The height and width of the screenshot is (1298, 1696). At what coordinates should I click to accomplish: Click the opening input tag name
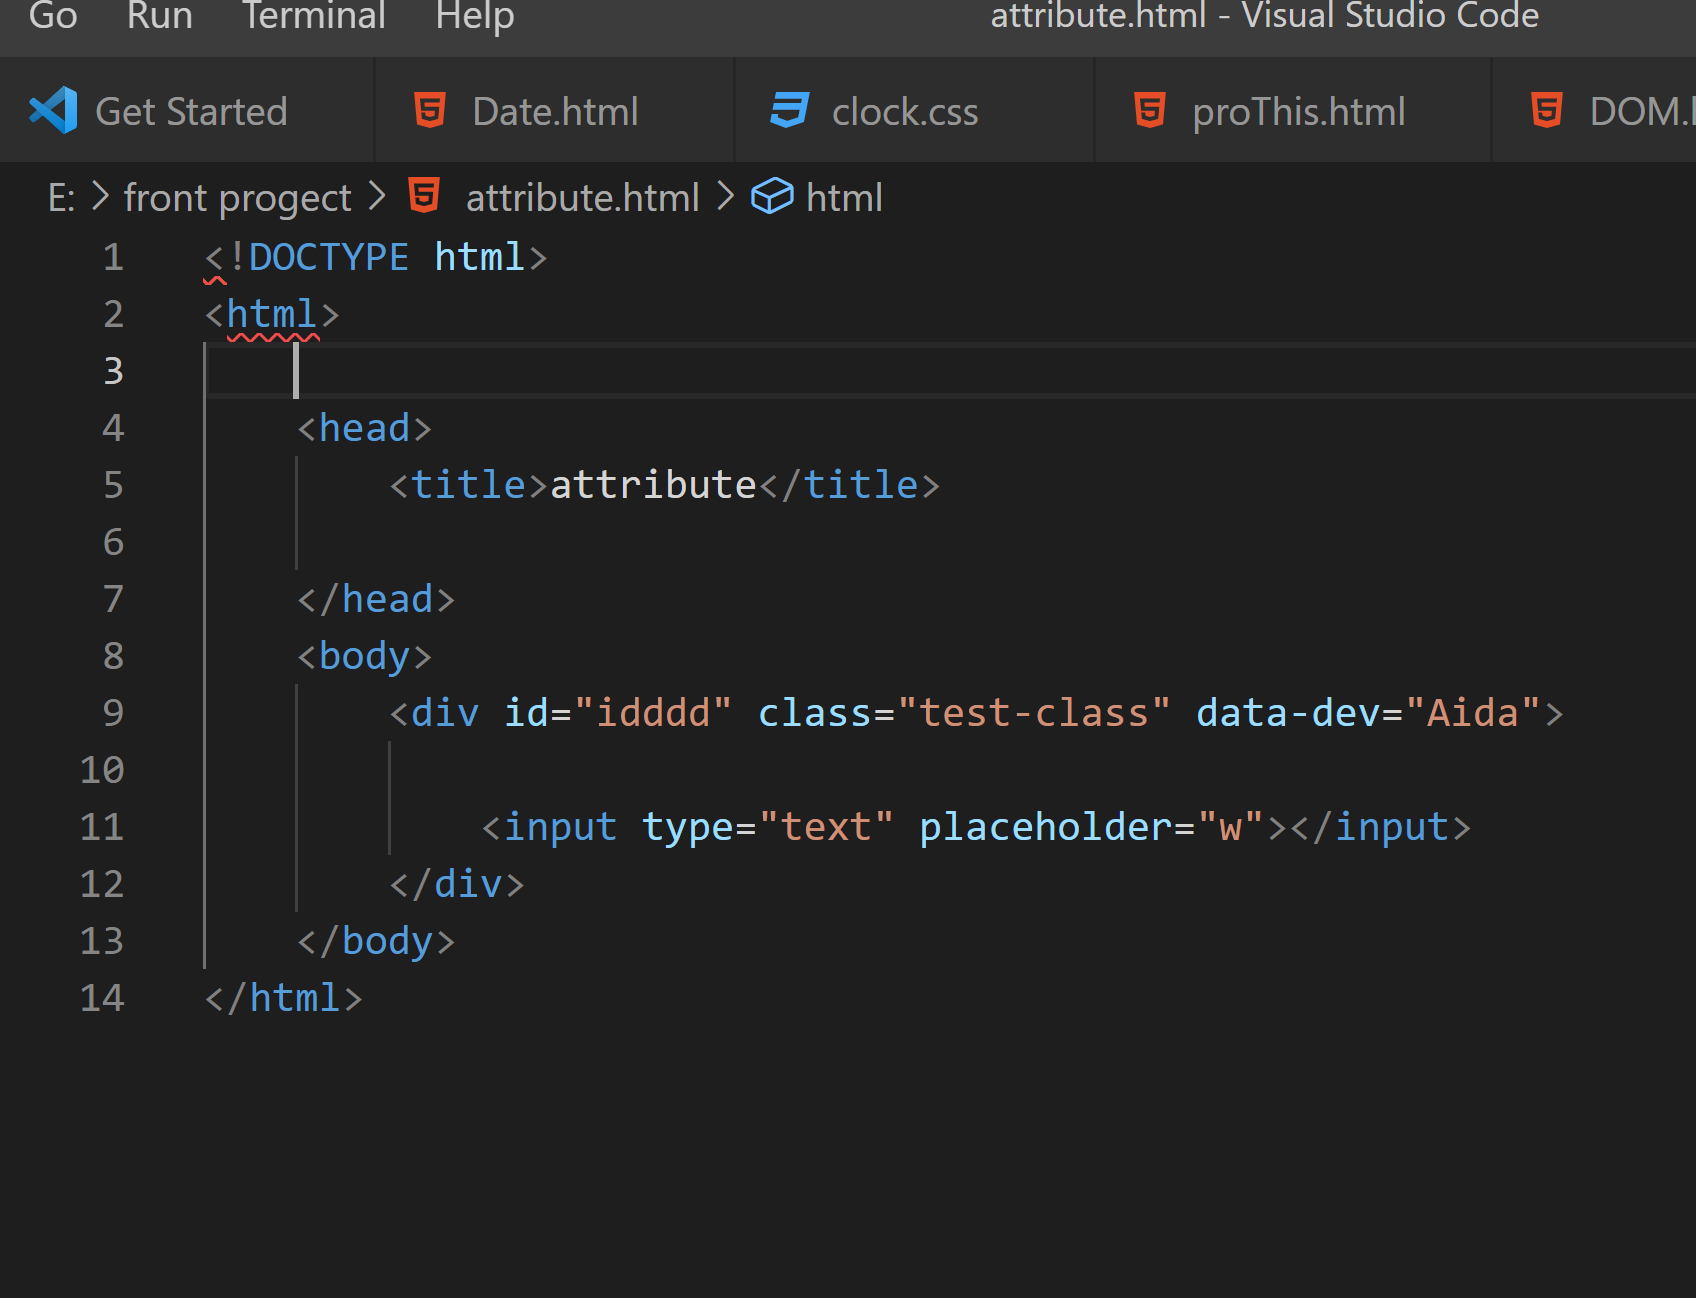[560, 828]
